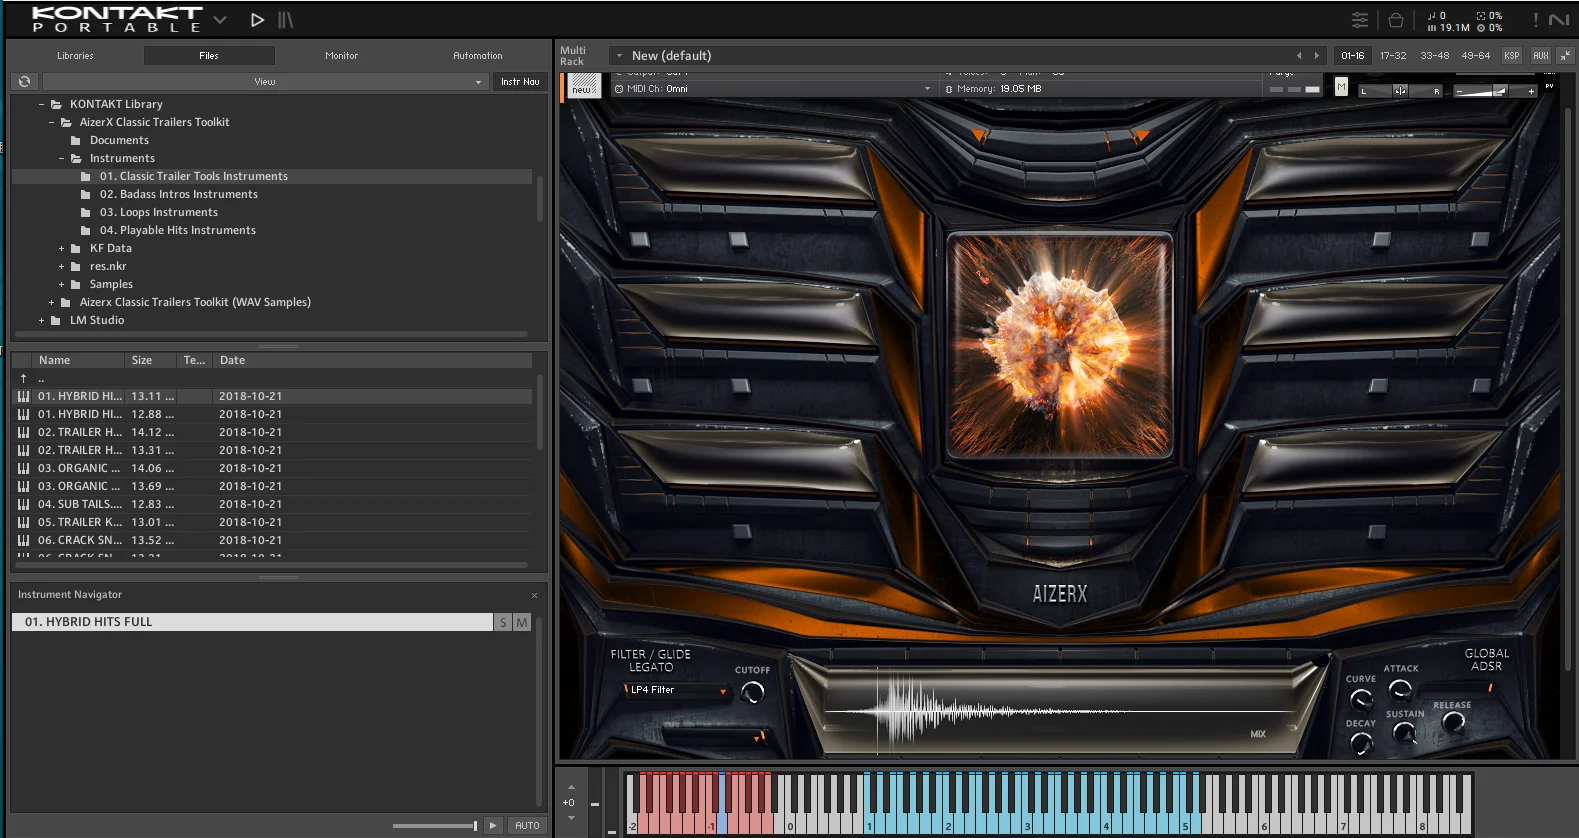Click the minimize rack view arrows icon
Image resolution: width=1579 pixels, height=838 pixels.
click(1565, 56)
